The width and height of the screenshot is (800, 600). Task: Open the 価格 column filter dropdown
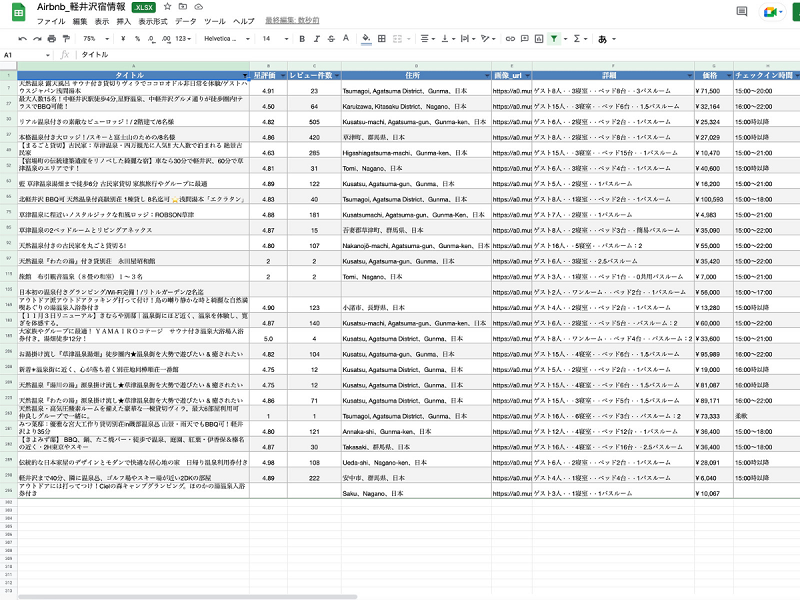coord(729,76)
